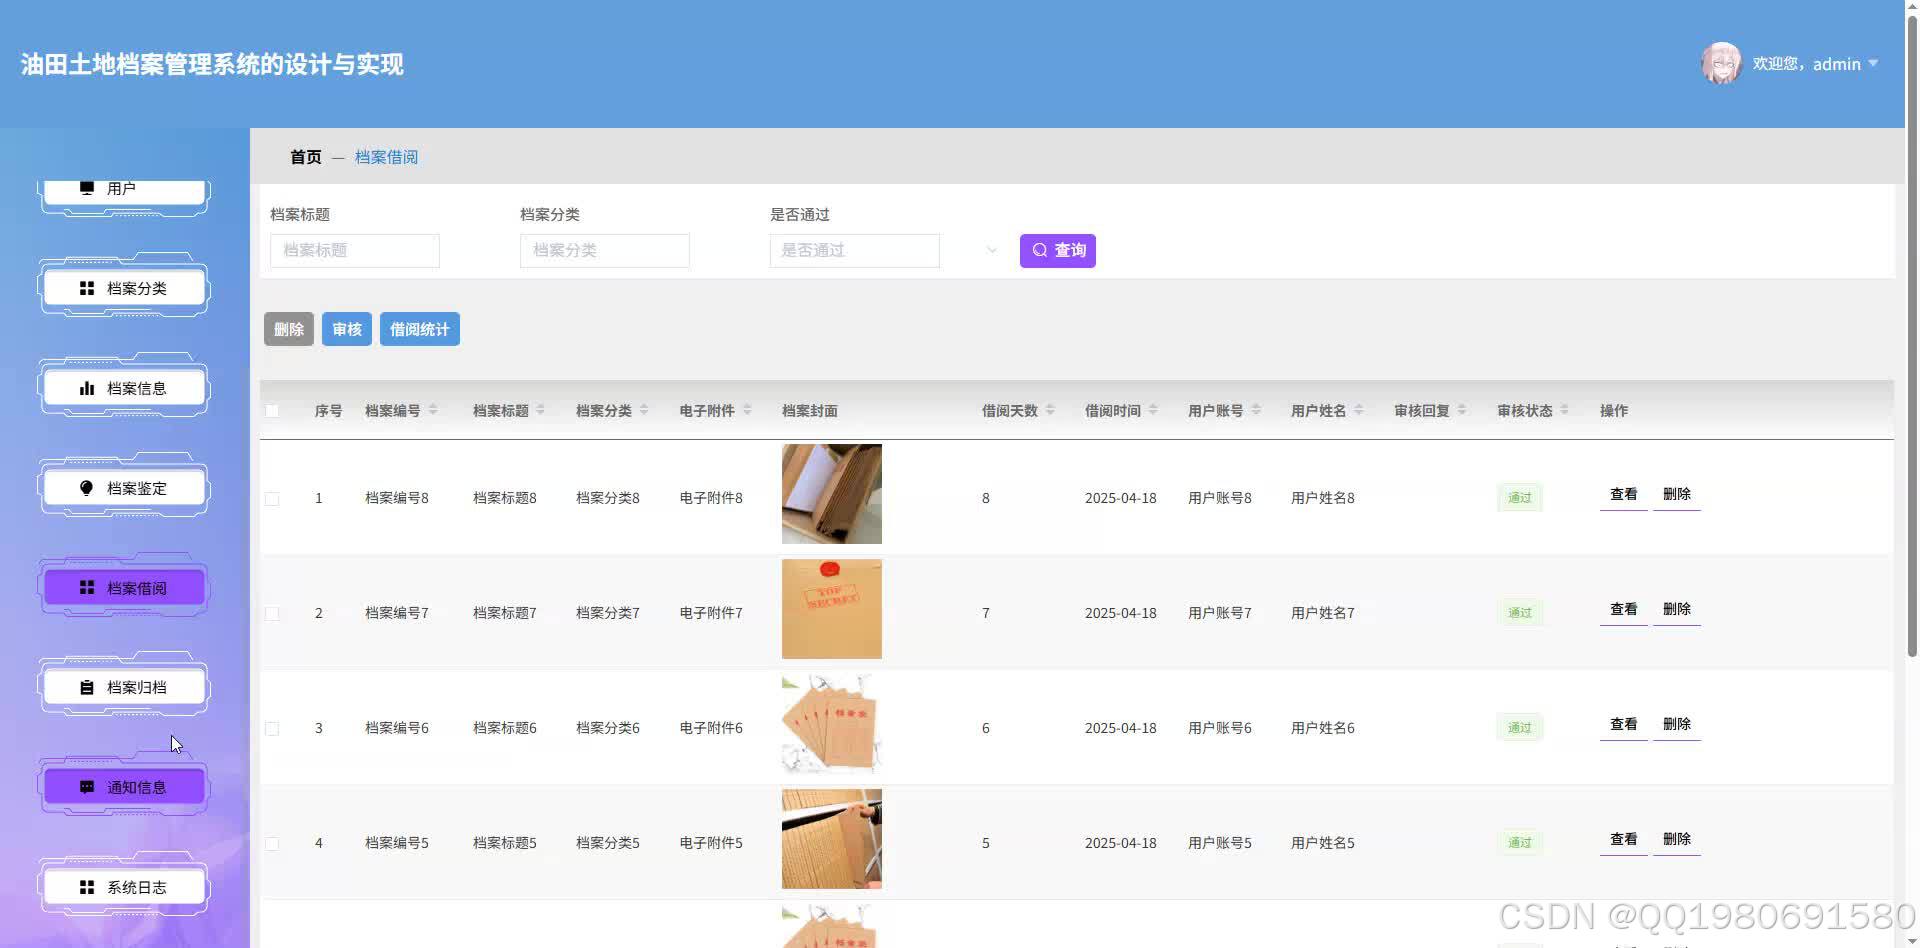
Task: Open 通知信息 from the sidebar
Action: click(x=123, y=787)
